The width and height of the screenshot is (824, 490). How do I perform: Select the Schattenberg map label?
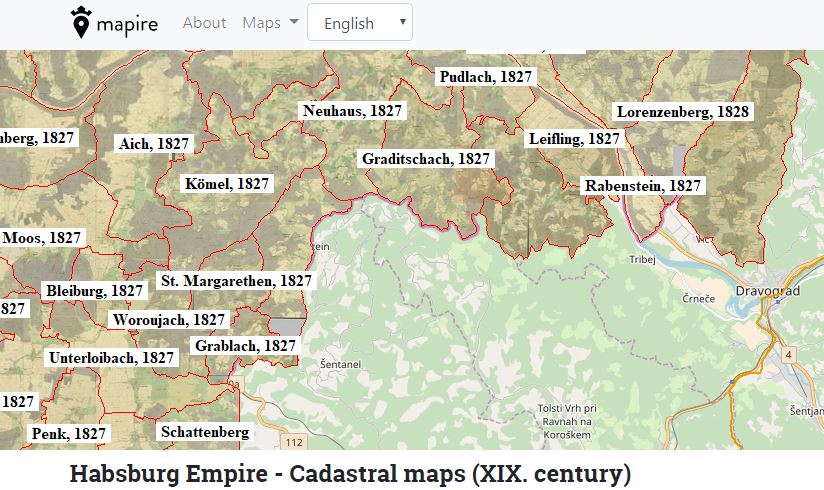(x=204, y=432)
